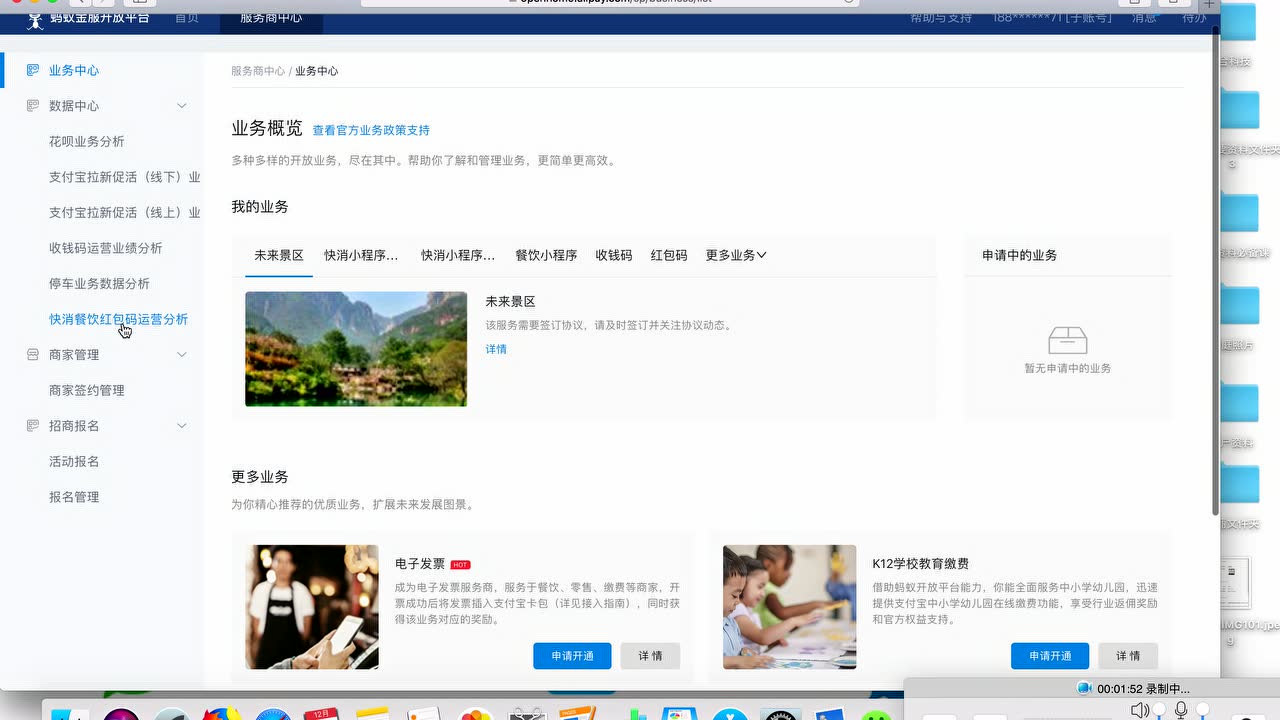Image resolution: width=1280 pixels, height=720 pixels.
Task: Select the 未来景区 tab
Action: (x=279, y=255)
